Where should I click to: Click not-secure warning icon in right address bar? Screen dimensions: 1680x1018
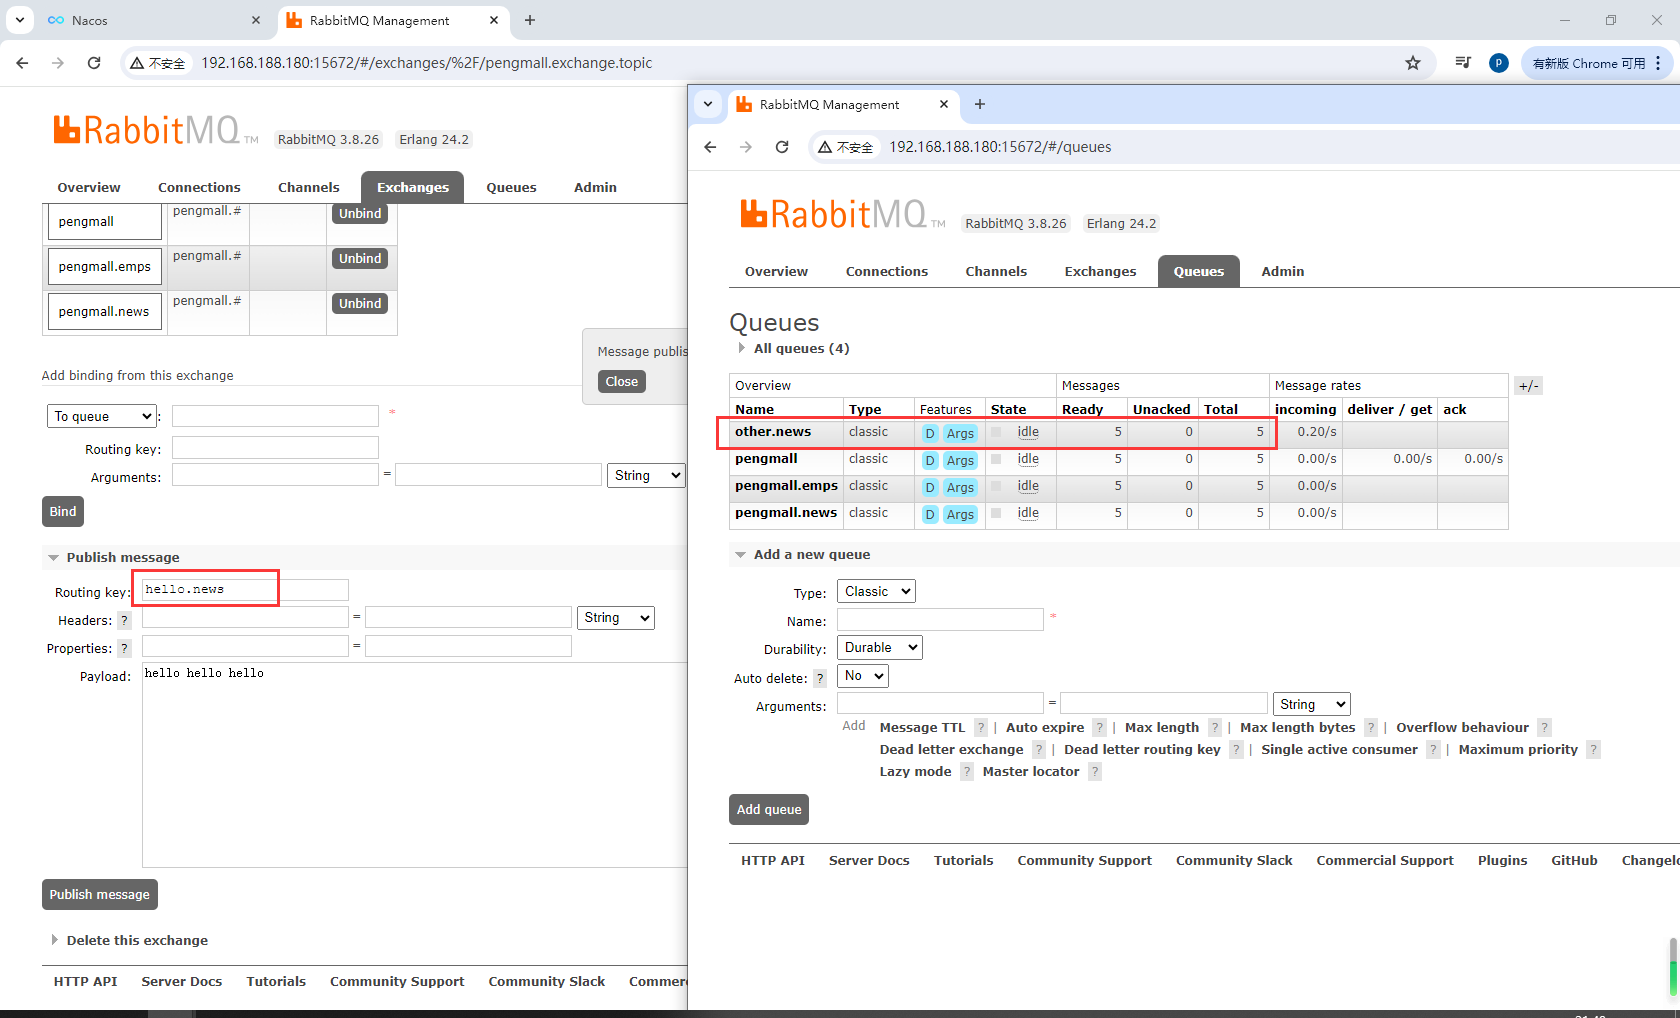tap(825, 147)
